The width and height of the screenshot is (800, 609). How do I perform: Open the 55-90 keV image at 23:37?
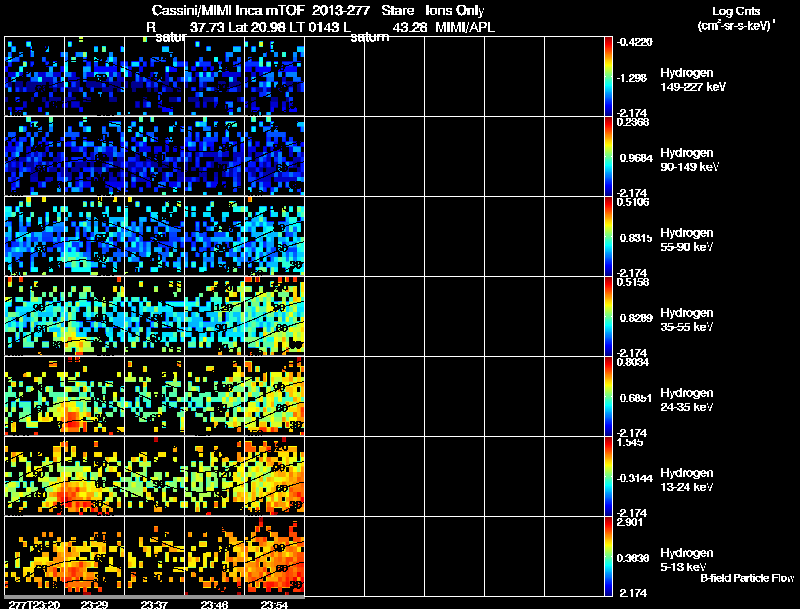(x=155, y=236)
